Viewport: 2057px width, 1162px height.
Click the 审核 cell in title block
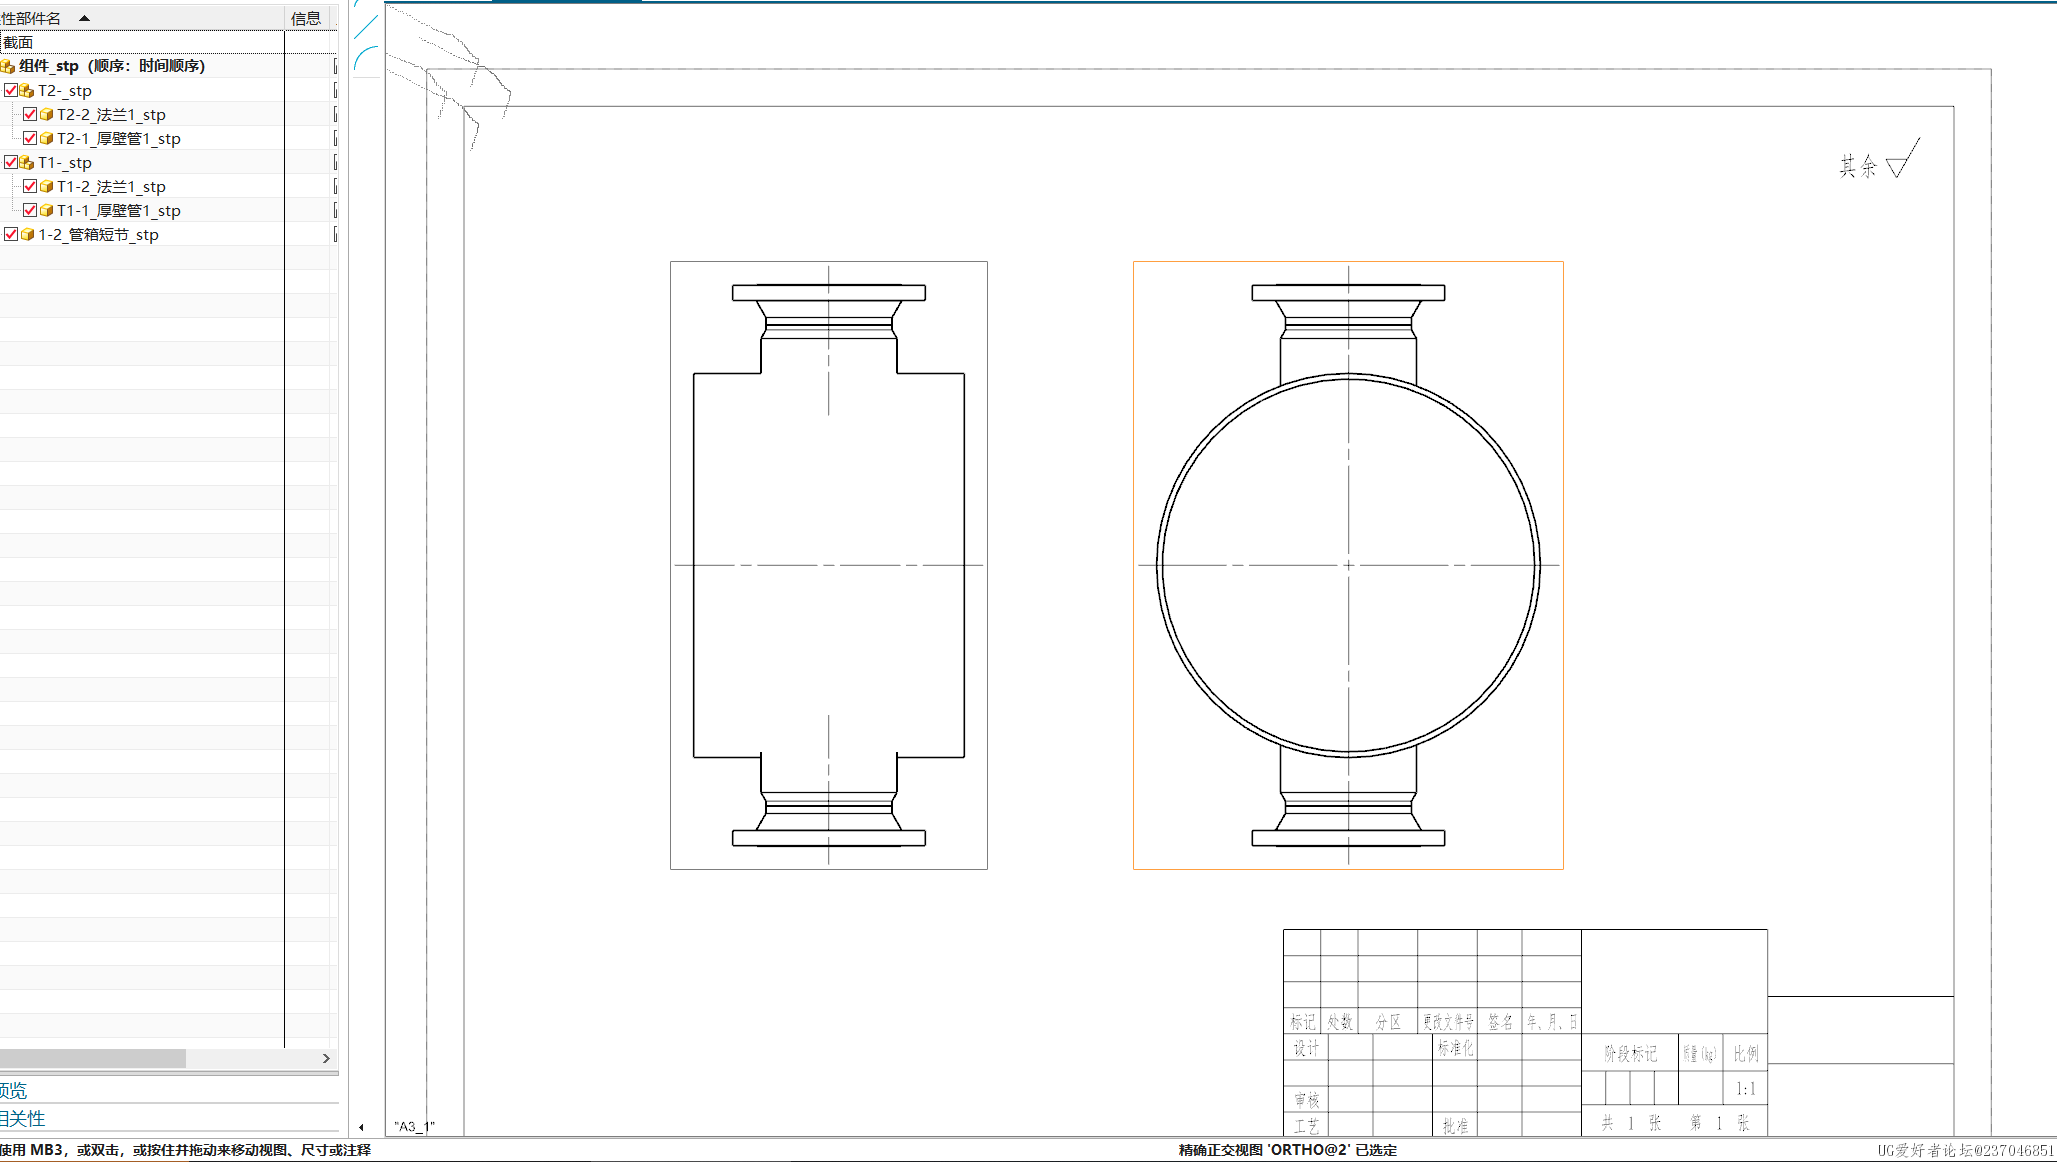pos(1306,1100)
